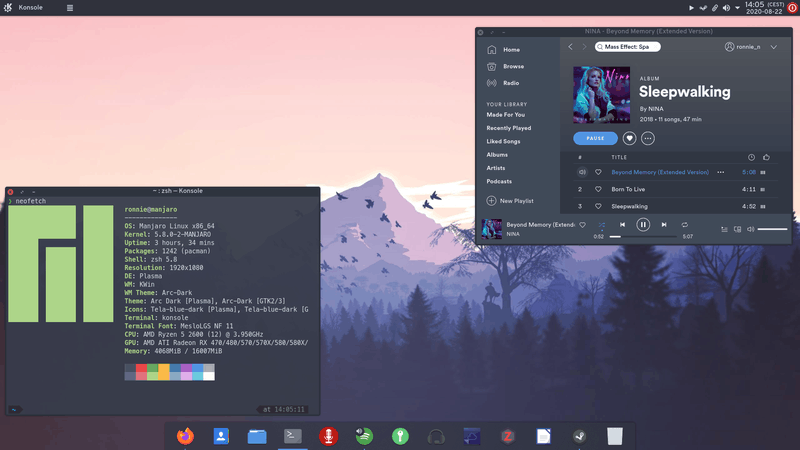Mute with the Spotify volume icon

tap(751, 230)
